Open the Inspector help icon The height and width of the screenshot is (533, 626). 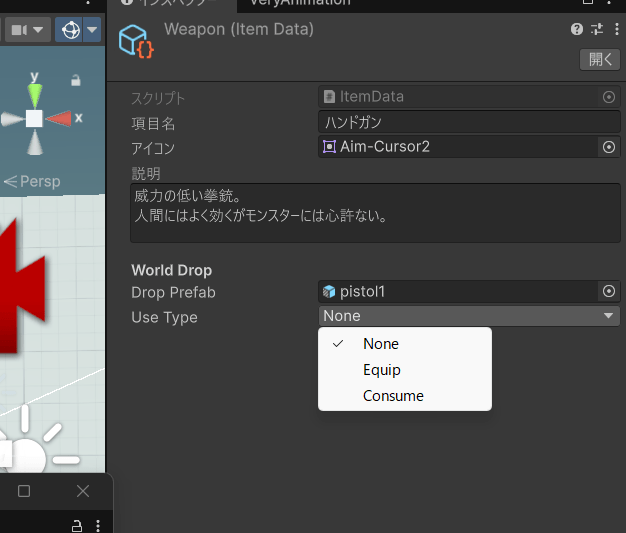click(577, 29)
